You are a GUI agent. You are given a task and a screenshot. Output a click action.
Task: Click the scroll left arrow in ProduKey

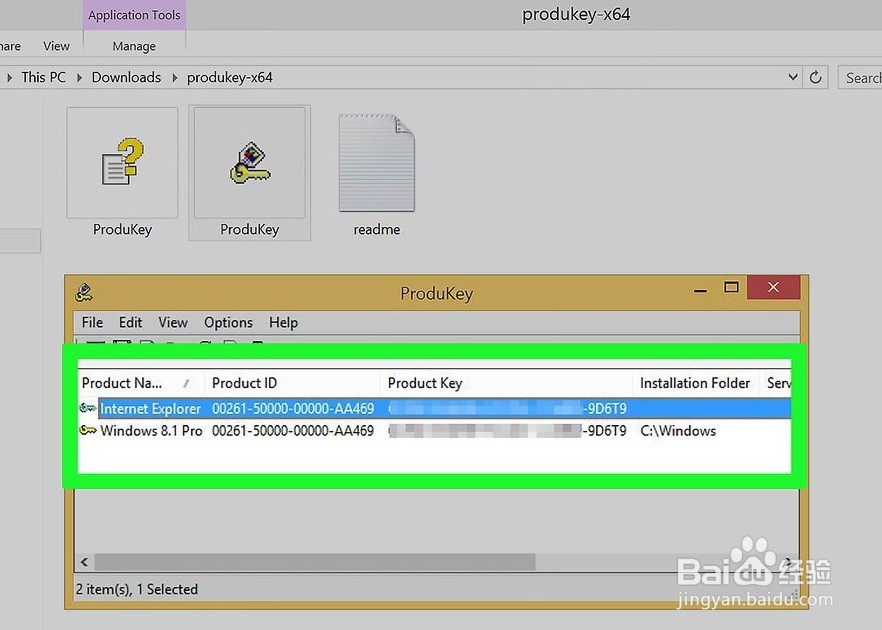84,561
